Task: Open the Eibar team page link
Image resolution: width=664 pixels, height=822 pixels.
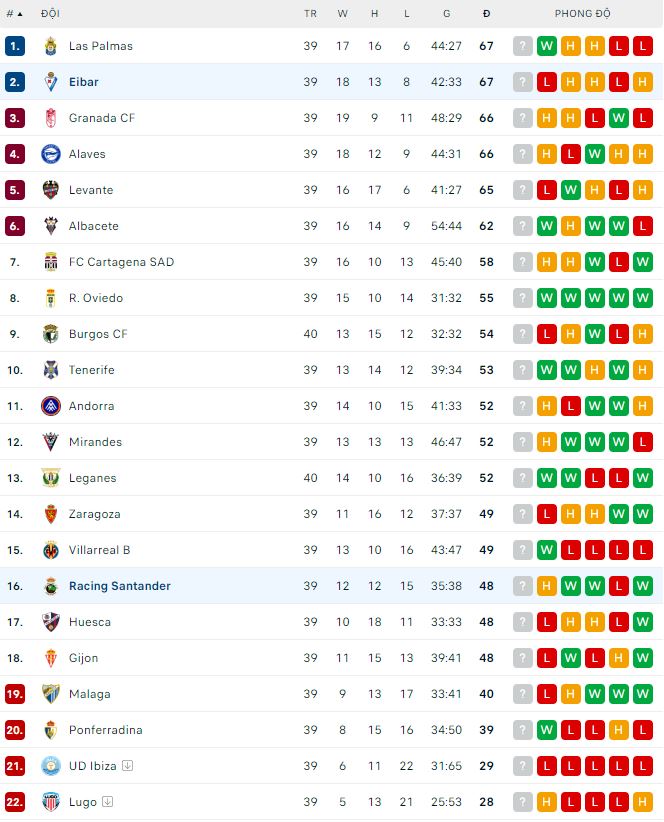Action: (84, 82)
